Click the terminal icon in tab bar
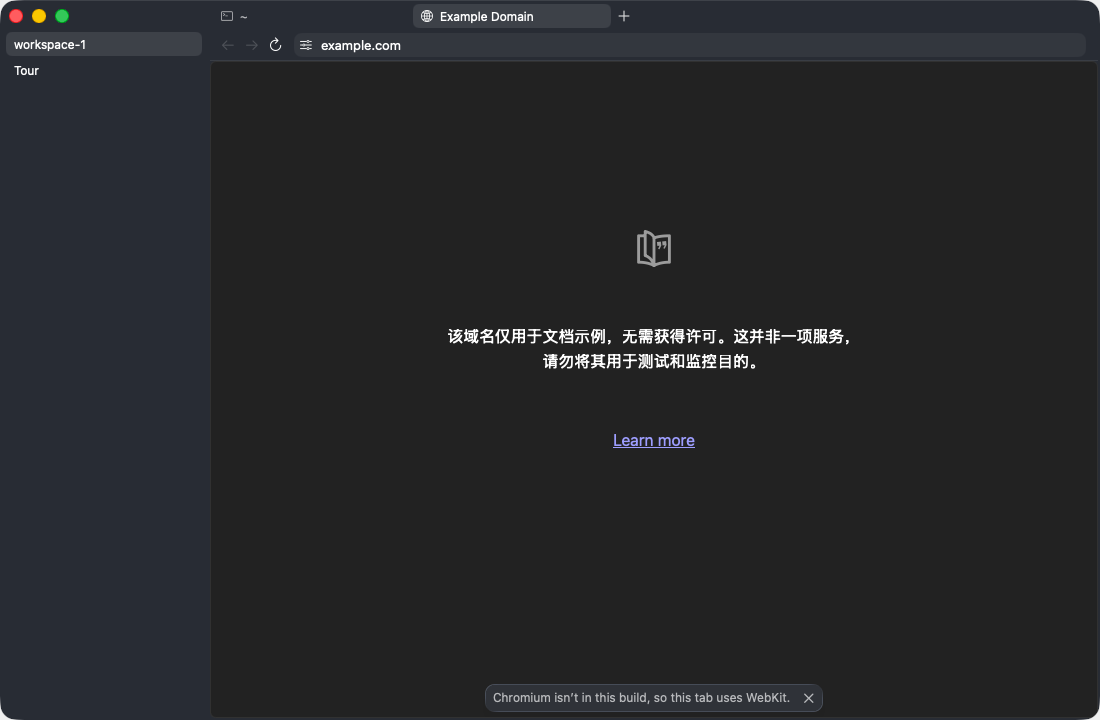Screen dimensions: 1100x720 227,16
